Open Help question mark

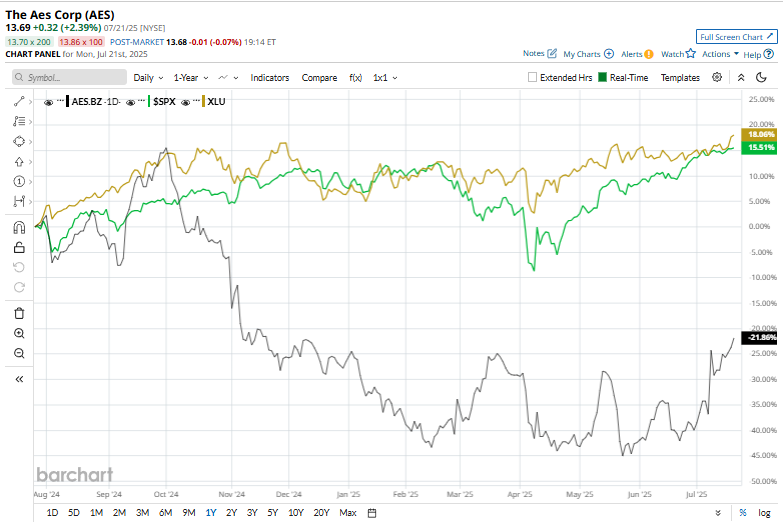[x=769, y=54]
